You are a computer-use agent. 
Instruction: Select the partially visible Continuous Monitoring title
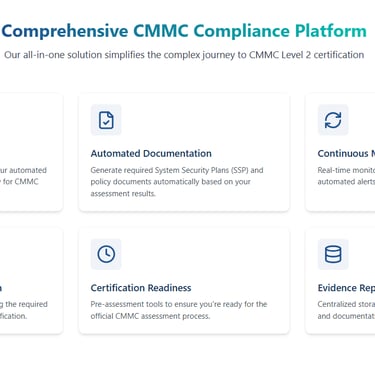tap(346, 153)
